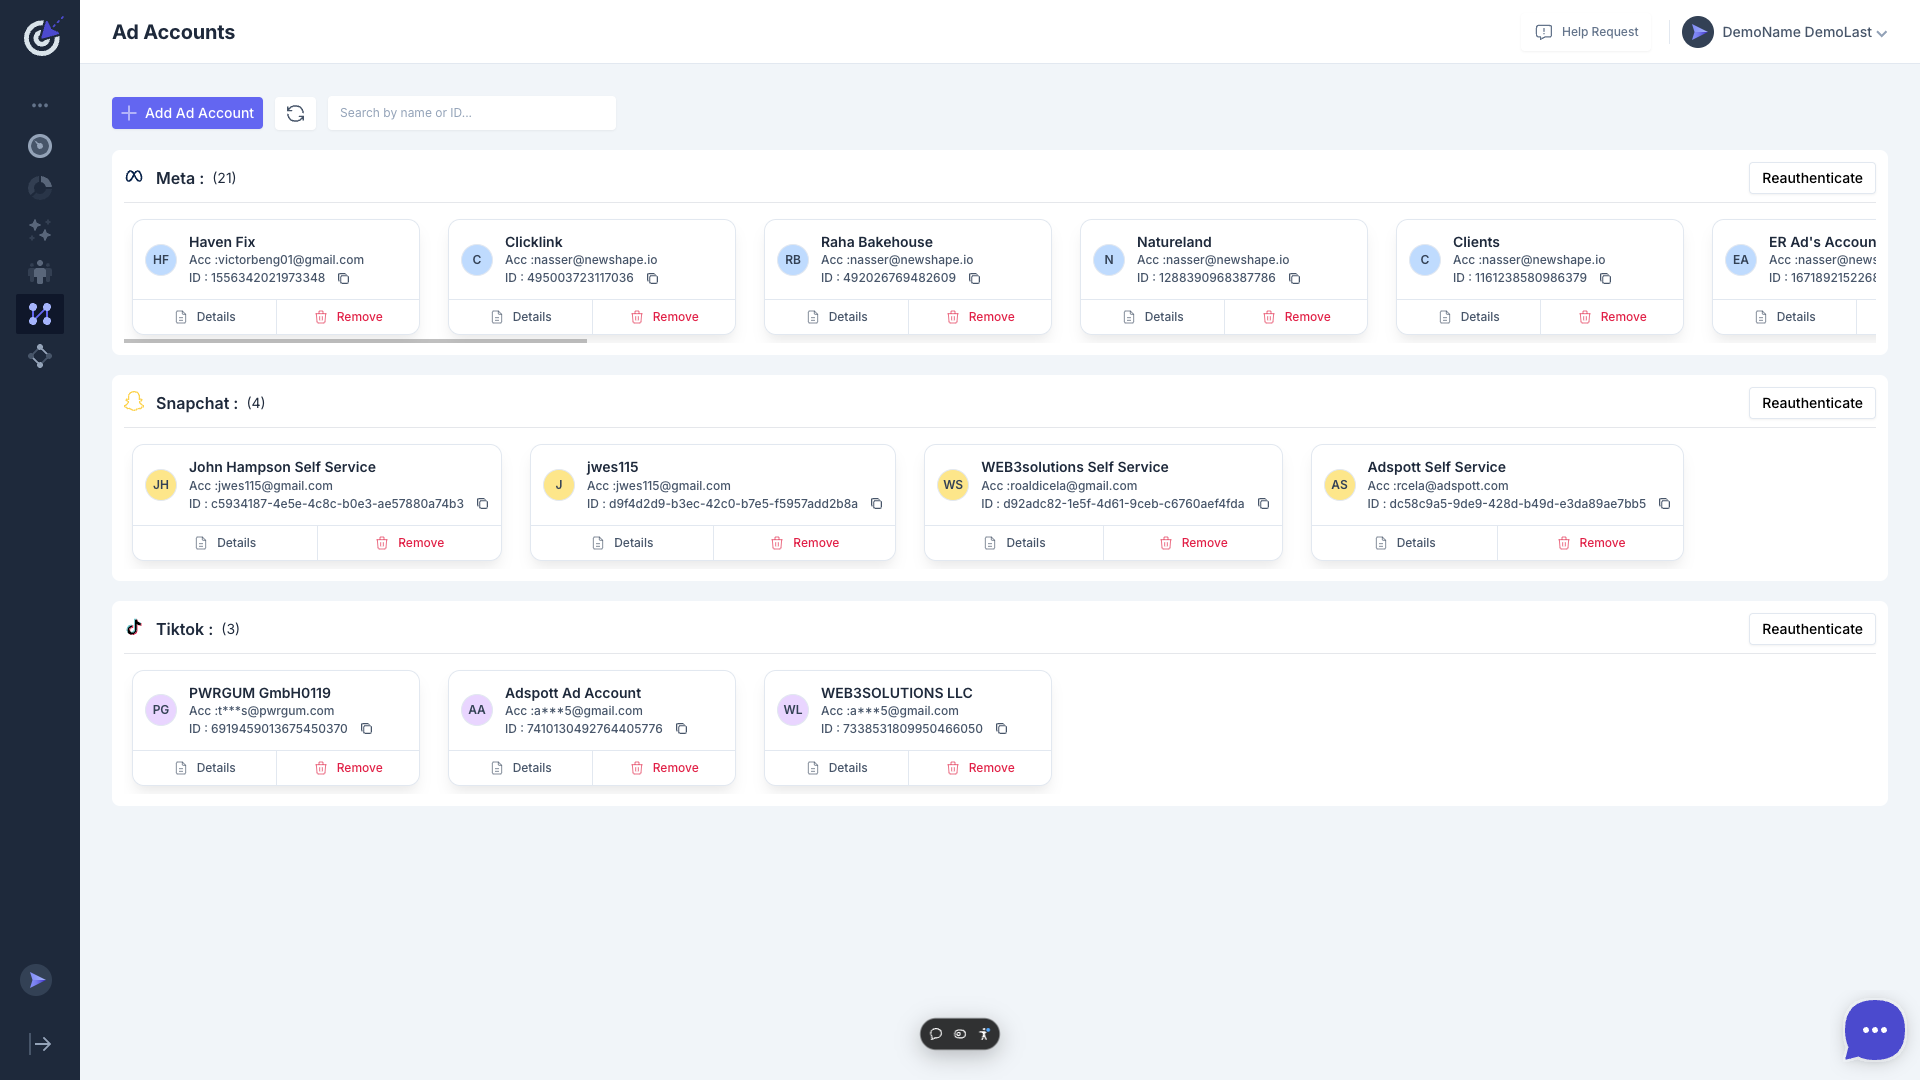1920x1080 pixels.
Task: Remove John Hampson Self Service account
Action: pos(409,543)
